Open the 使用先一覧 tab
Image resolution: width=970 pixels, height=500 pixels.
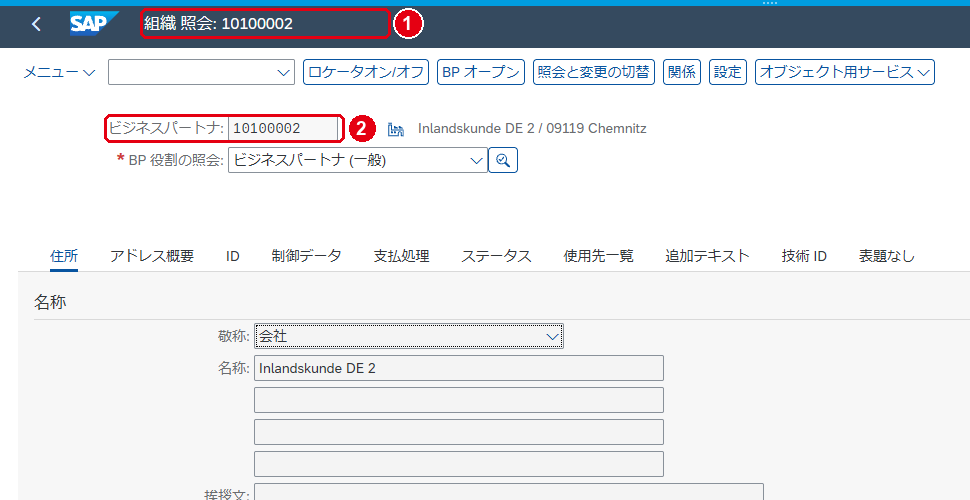(x=598, y=256)
